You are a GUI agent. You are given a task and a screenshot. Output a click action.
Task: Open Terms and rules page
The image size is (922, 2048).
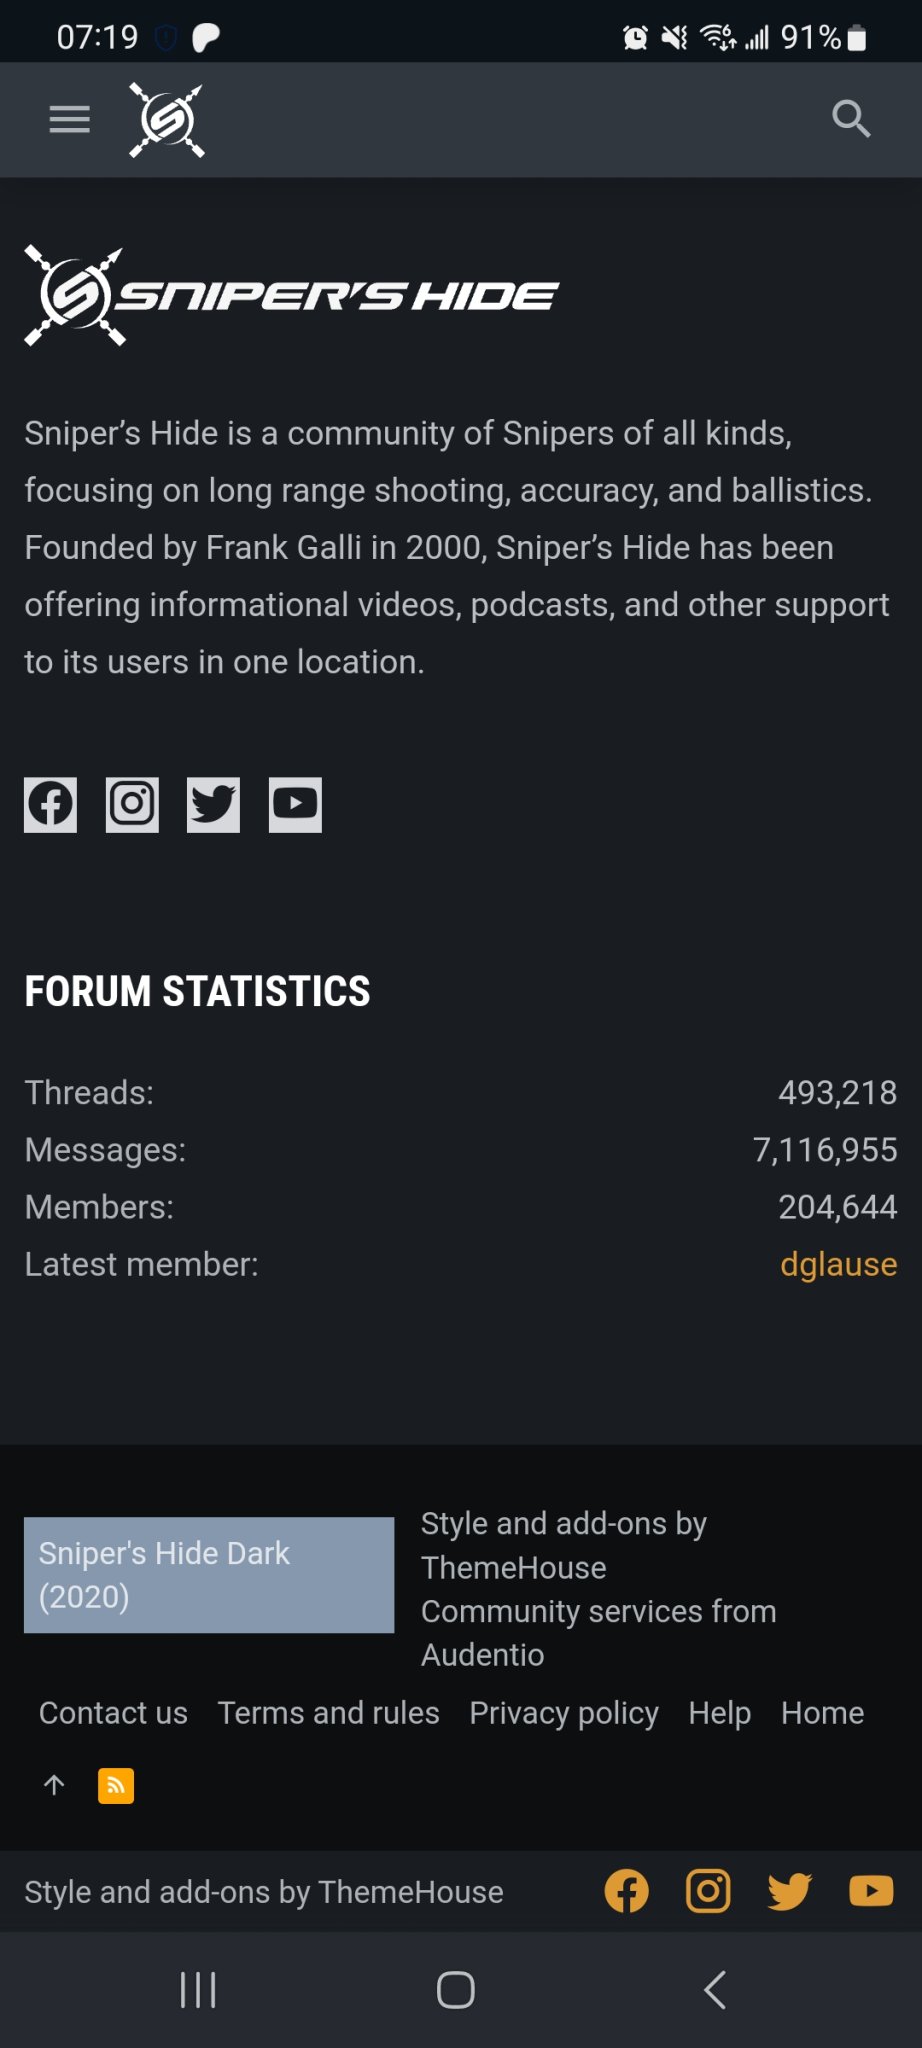(x=329, y=1713)
